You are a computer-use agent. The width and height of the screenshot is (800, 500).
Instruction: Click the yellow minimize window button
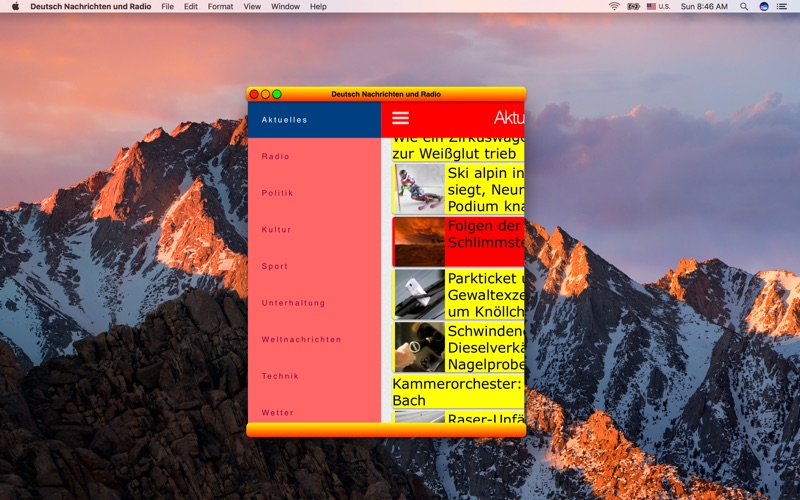[x=265, y=94]
